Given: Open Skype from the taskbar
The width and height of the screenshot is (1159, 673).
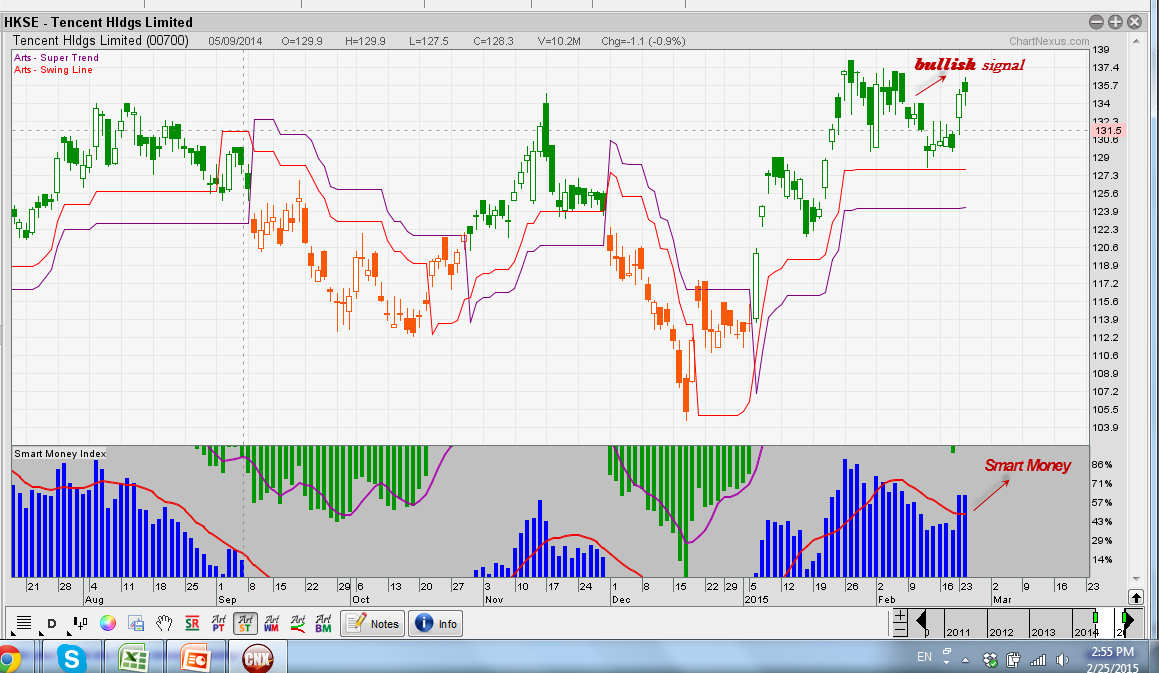Looking at the screenshot, I should coord(72,658).
